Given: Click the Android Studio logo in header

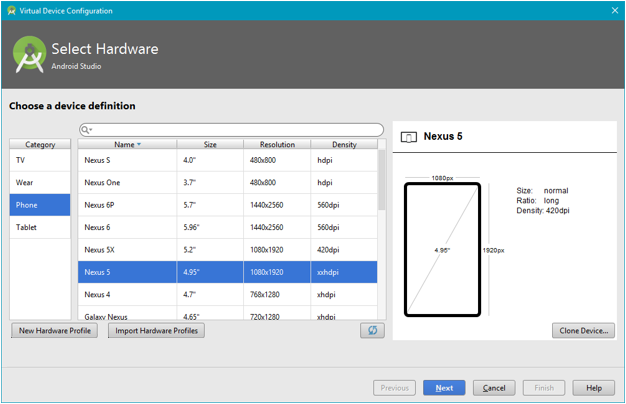Looking at the screenshot, I should point(30,55).
